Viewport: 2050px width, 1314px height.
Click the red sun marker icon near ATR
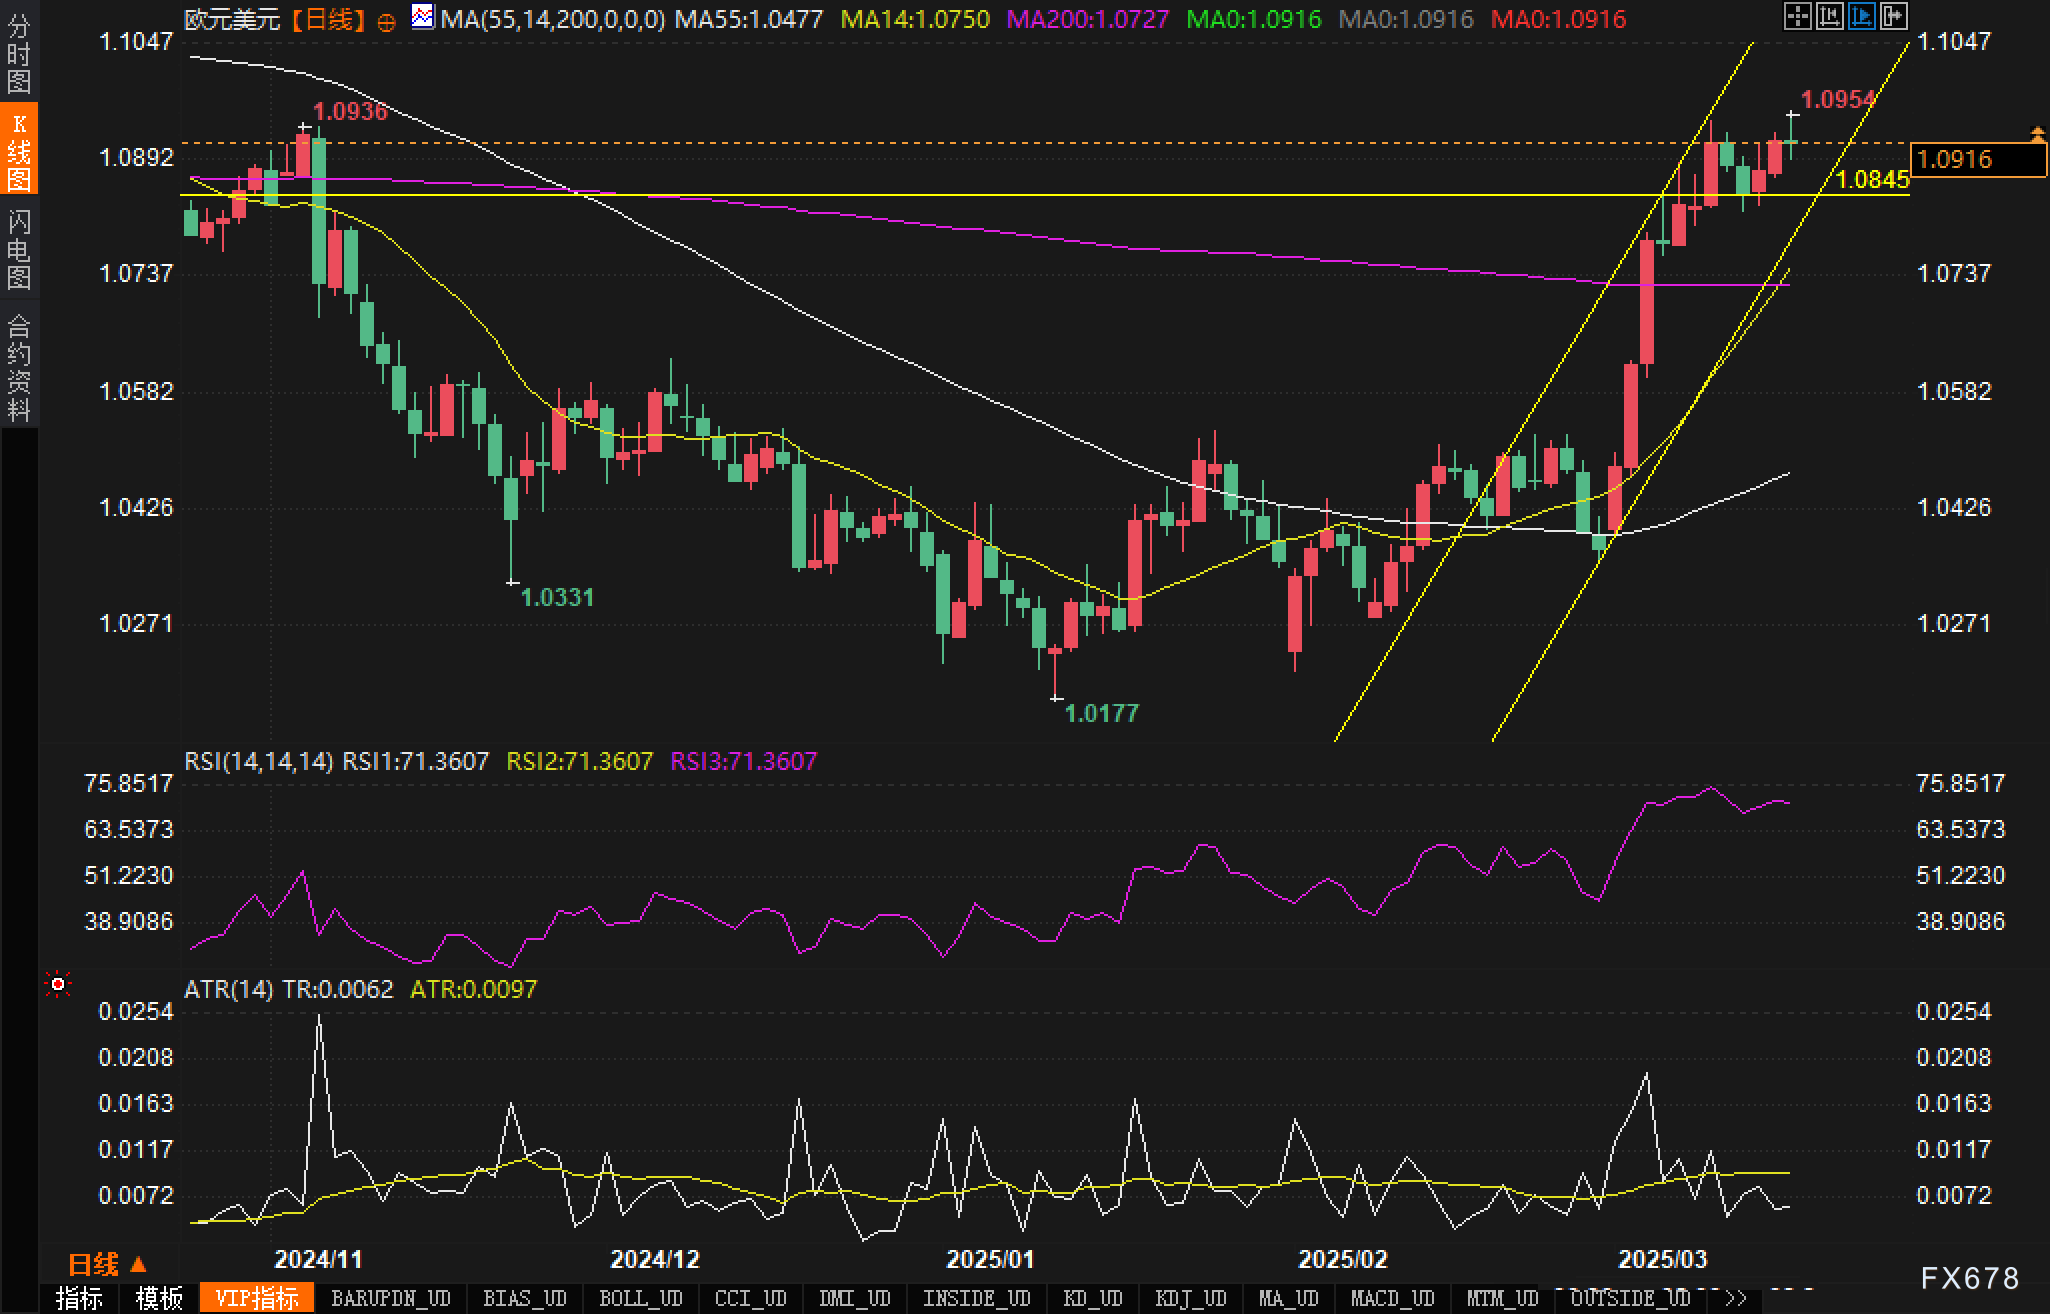tap(58, 985)
